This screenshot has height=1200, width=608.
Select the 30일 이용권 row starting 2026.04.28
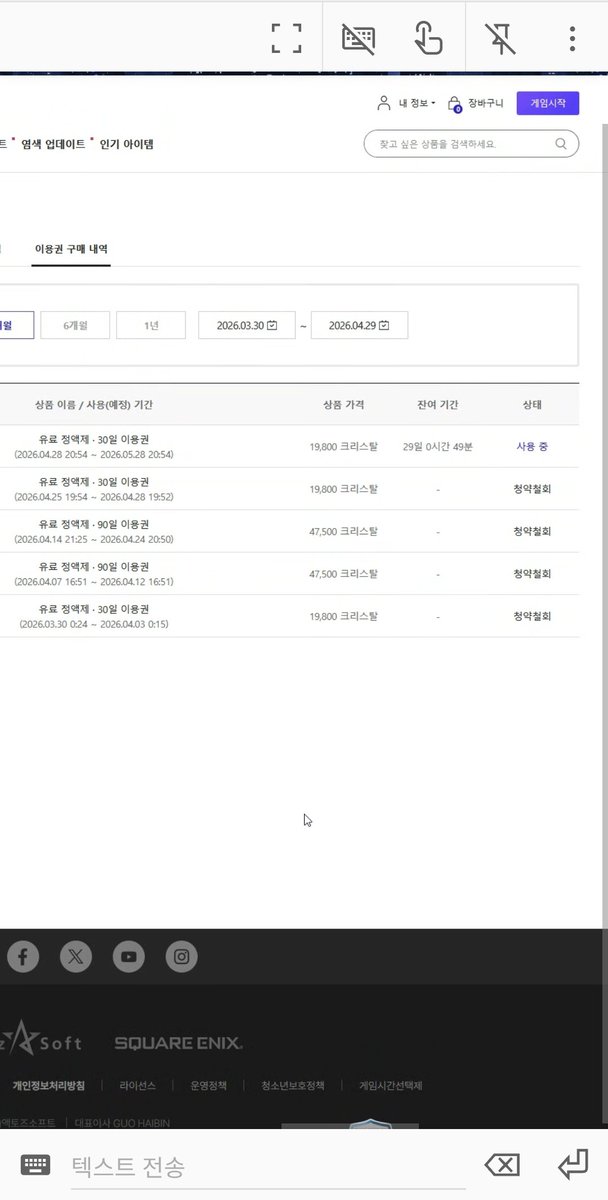[289, 447]
